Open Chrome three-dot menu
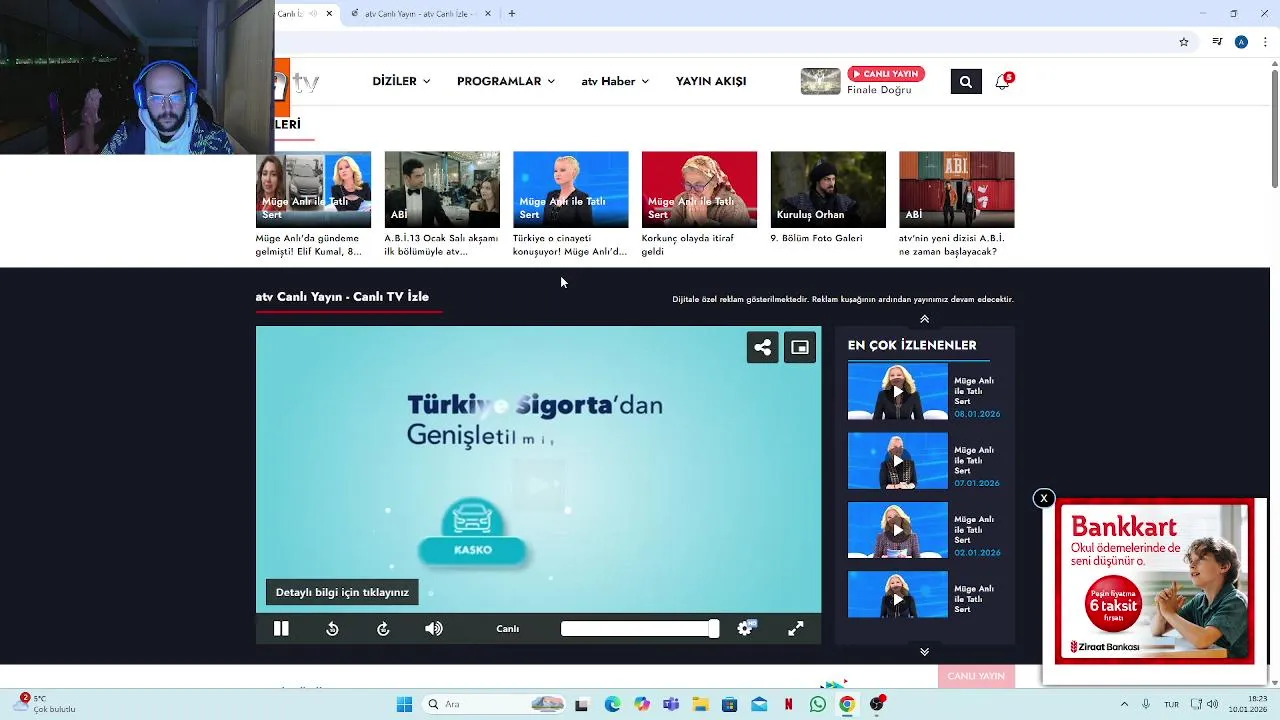The height and width of the screenshot is (720, 1280). (x=1266, y=42)
